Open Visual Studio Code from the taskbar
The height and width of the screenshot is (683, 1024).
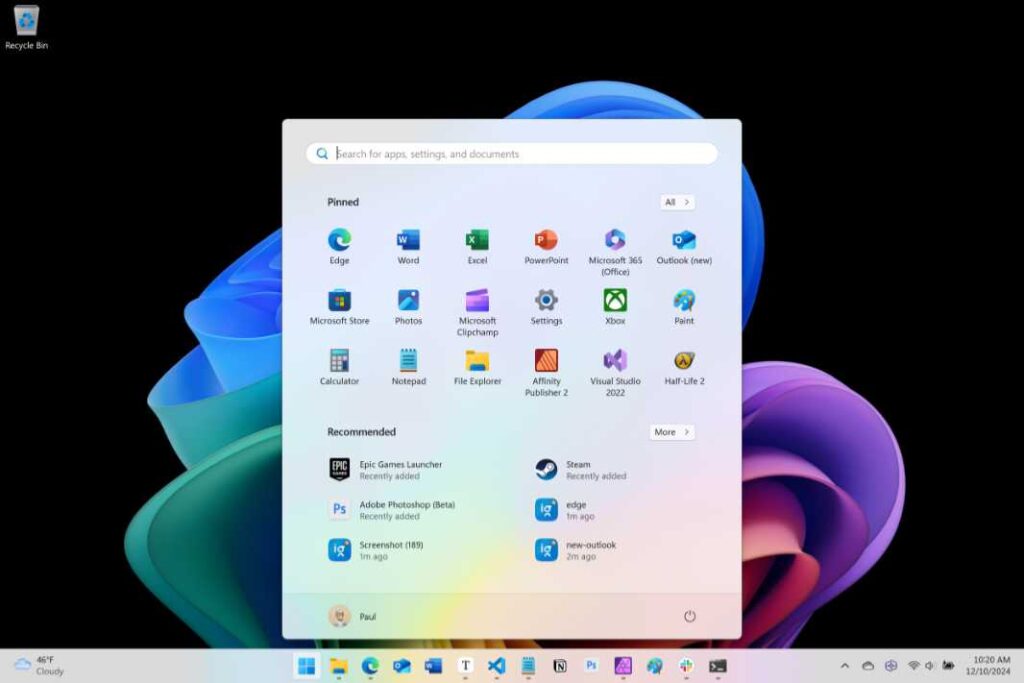click(495, 665)
